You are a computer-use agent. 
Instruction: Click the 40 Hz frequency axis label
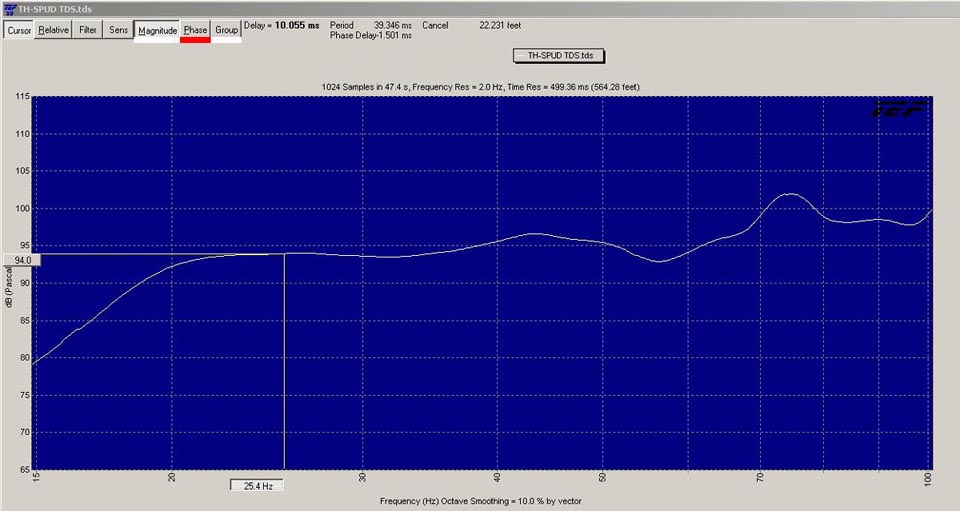pyautogui.click(x=497, y=477)
